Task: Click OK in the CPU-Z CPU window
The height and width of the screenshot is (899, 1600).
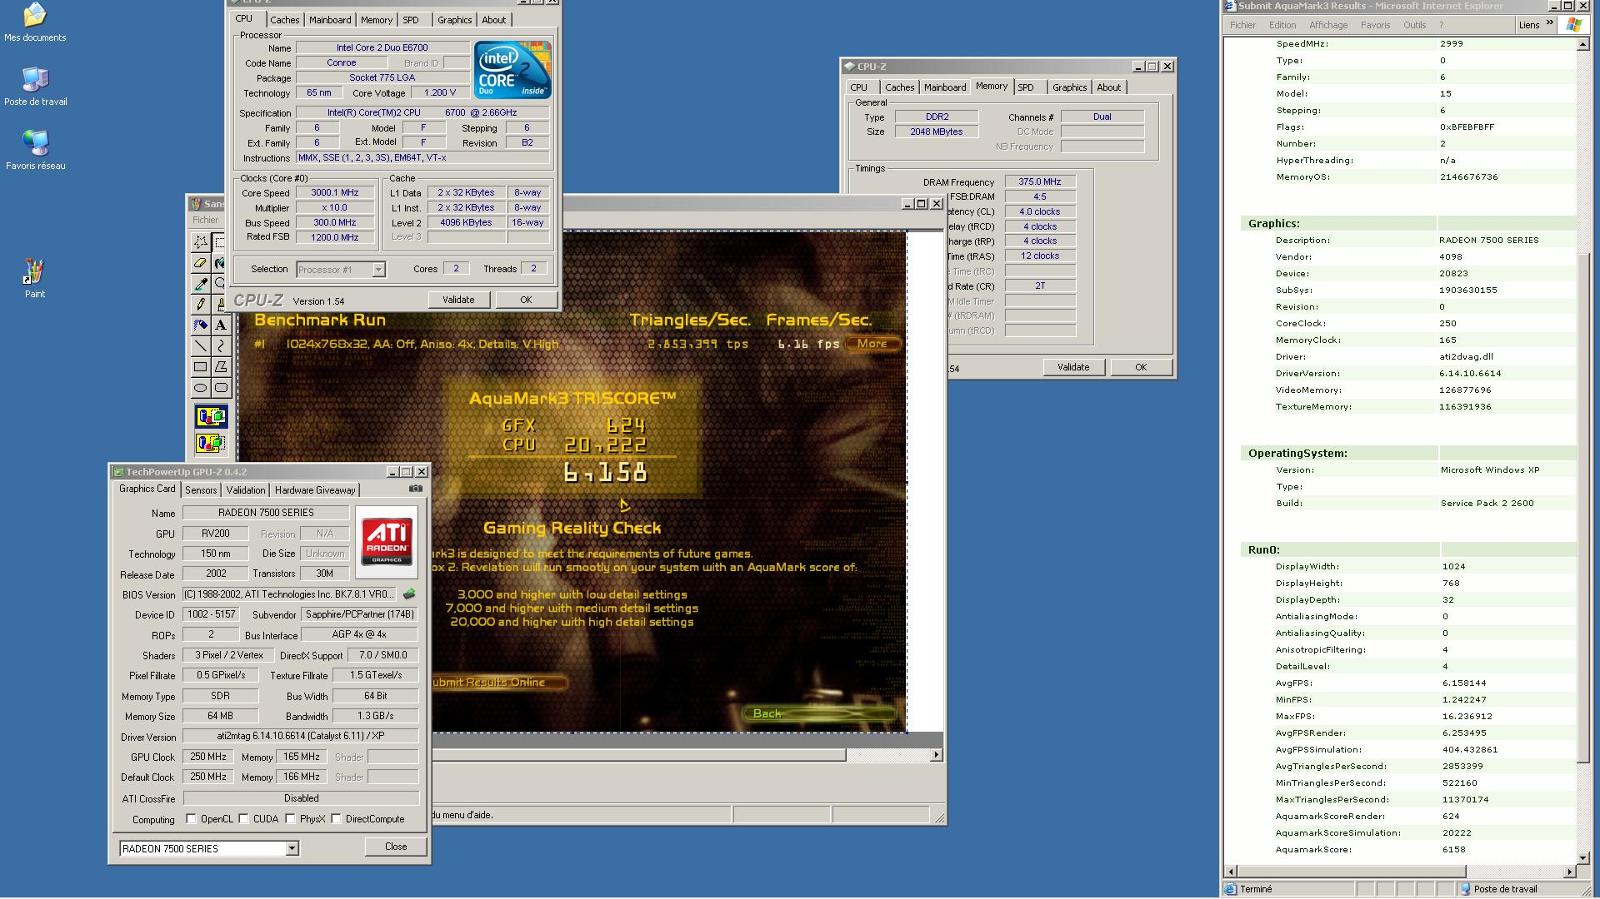Action: tap(526, 299)
